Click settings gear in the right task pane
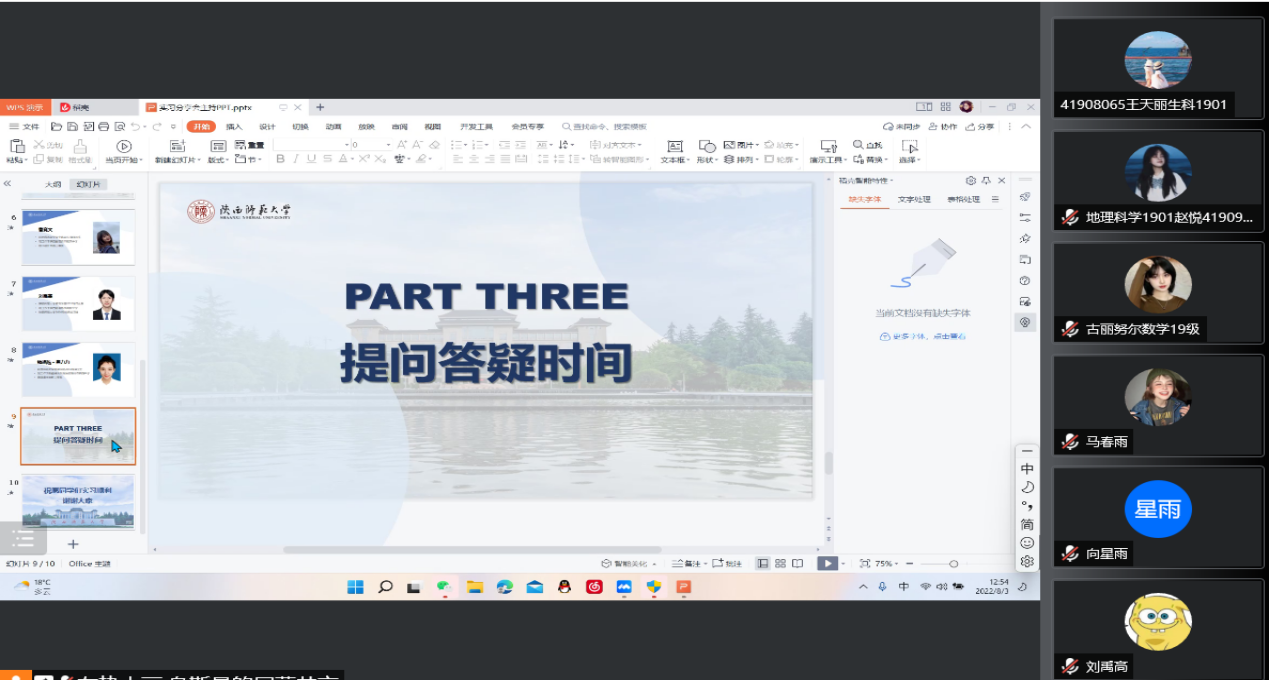The height and width of the screenshot is (680, 1269). (x=970, y=181)
